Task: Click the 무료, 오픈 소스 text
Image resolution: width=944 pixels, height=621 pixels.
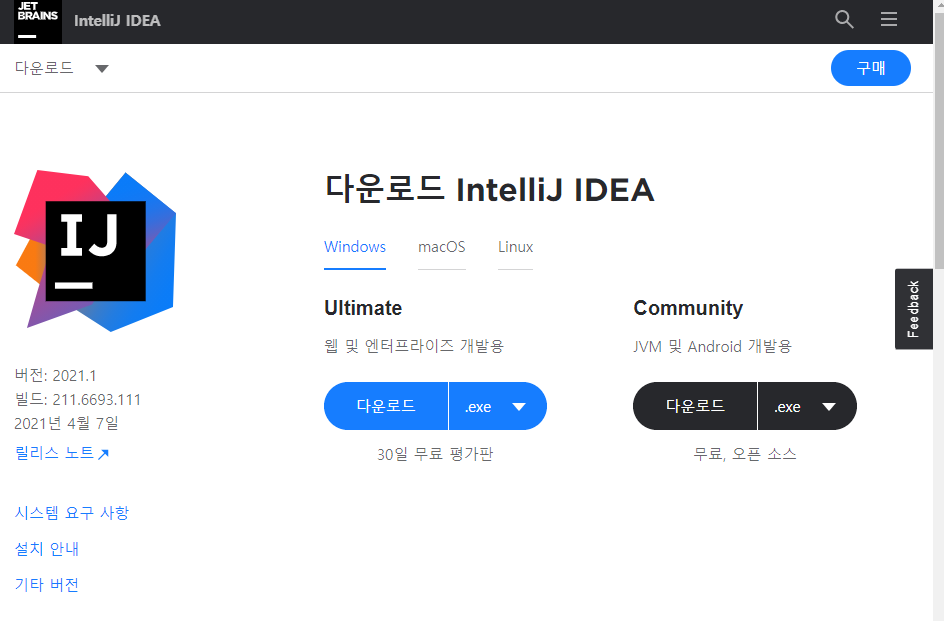Action: pos(745,454)
